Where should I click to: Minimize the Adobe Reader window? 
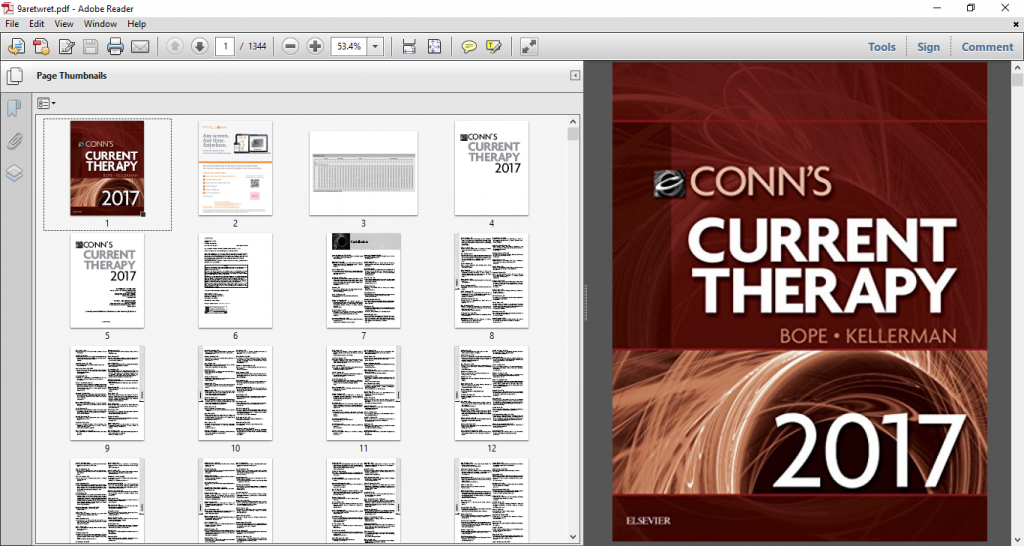coord(937,8)
